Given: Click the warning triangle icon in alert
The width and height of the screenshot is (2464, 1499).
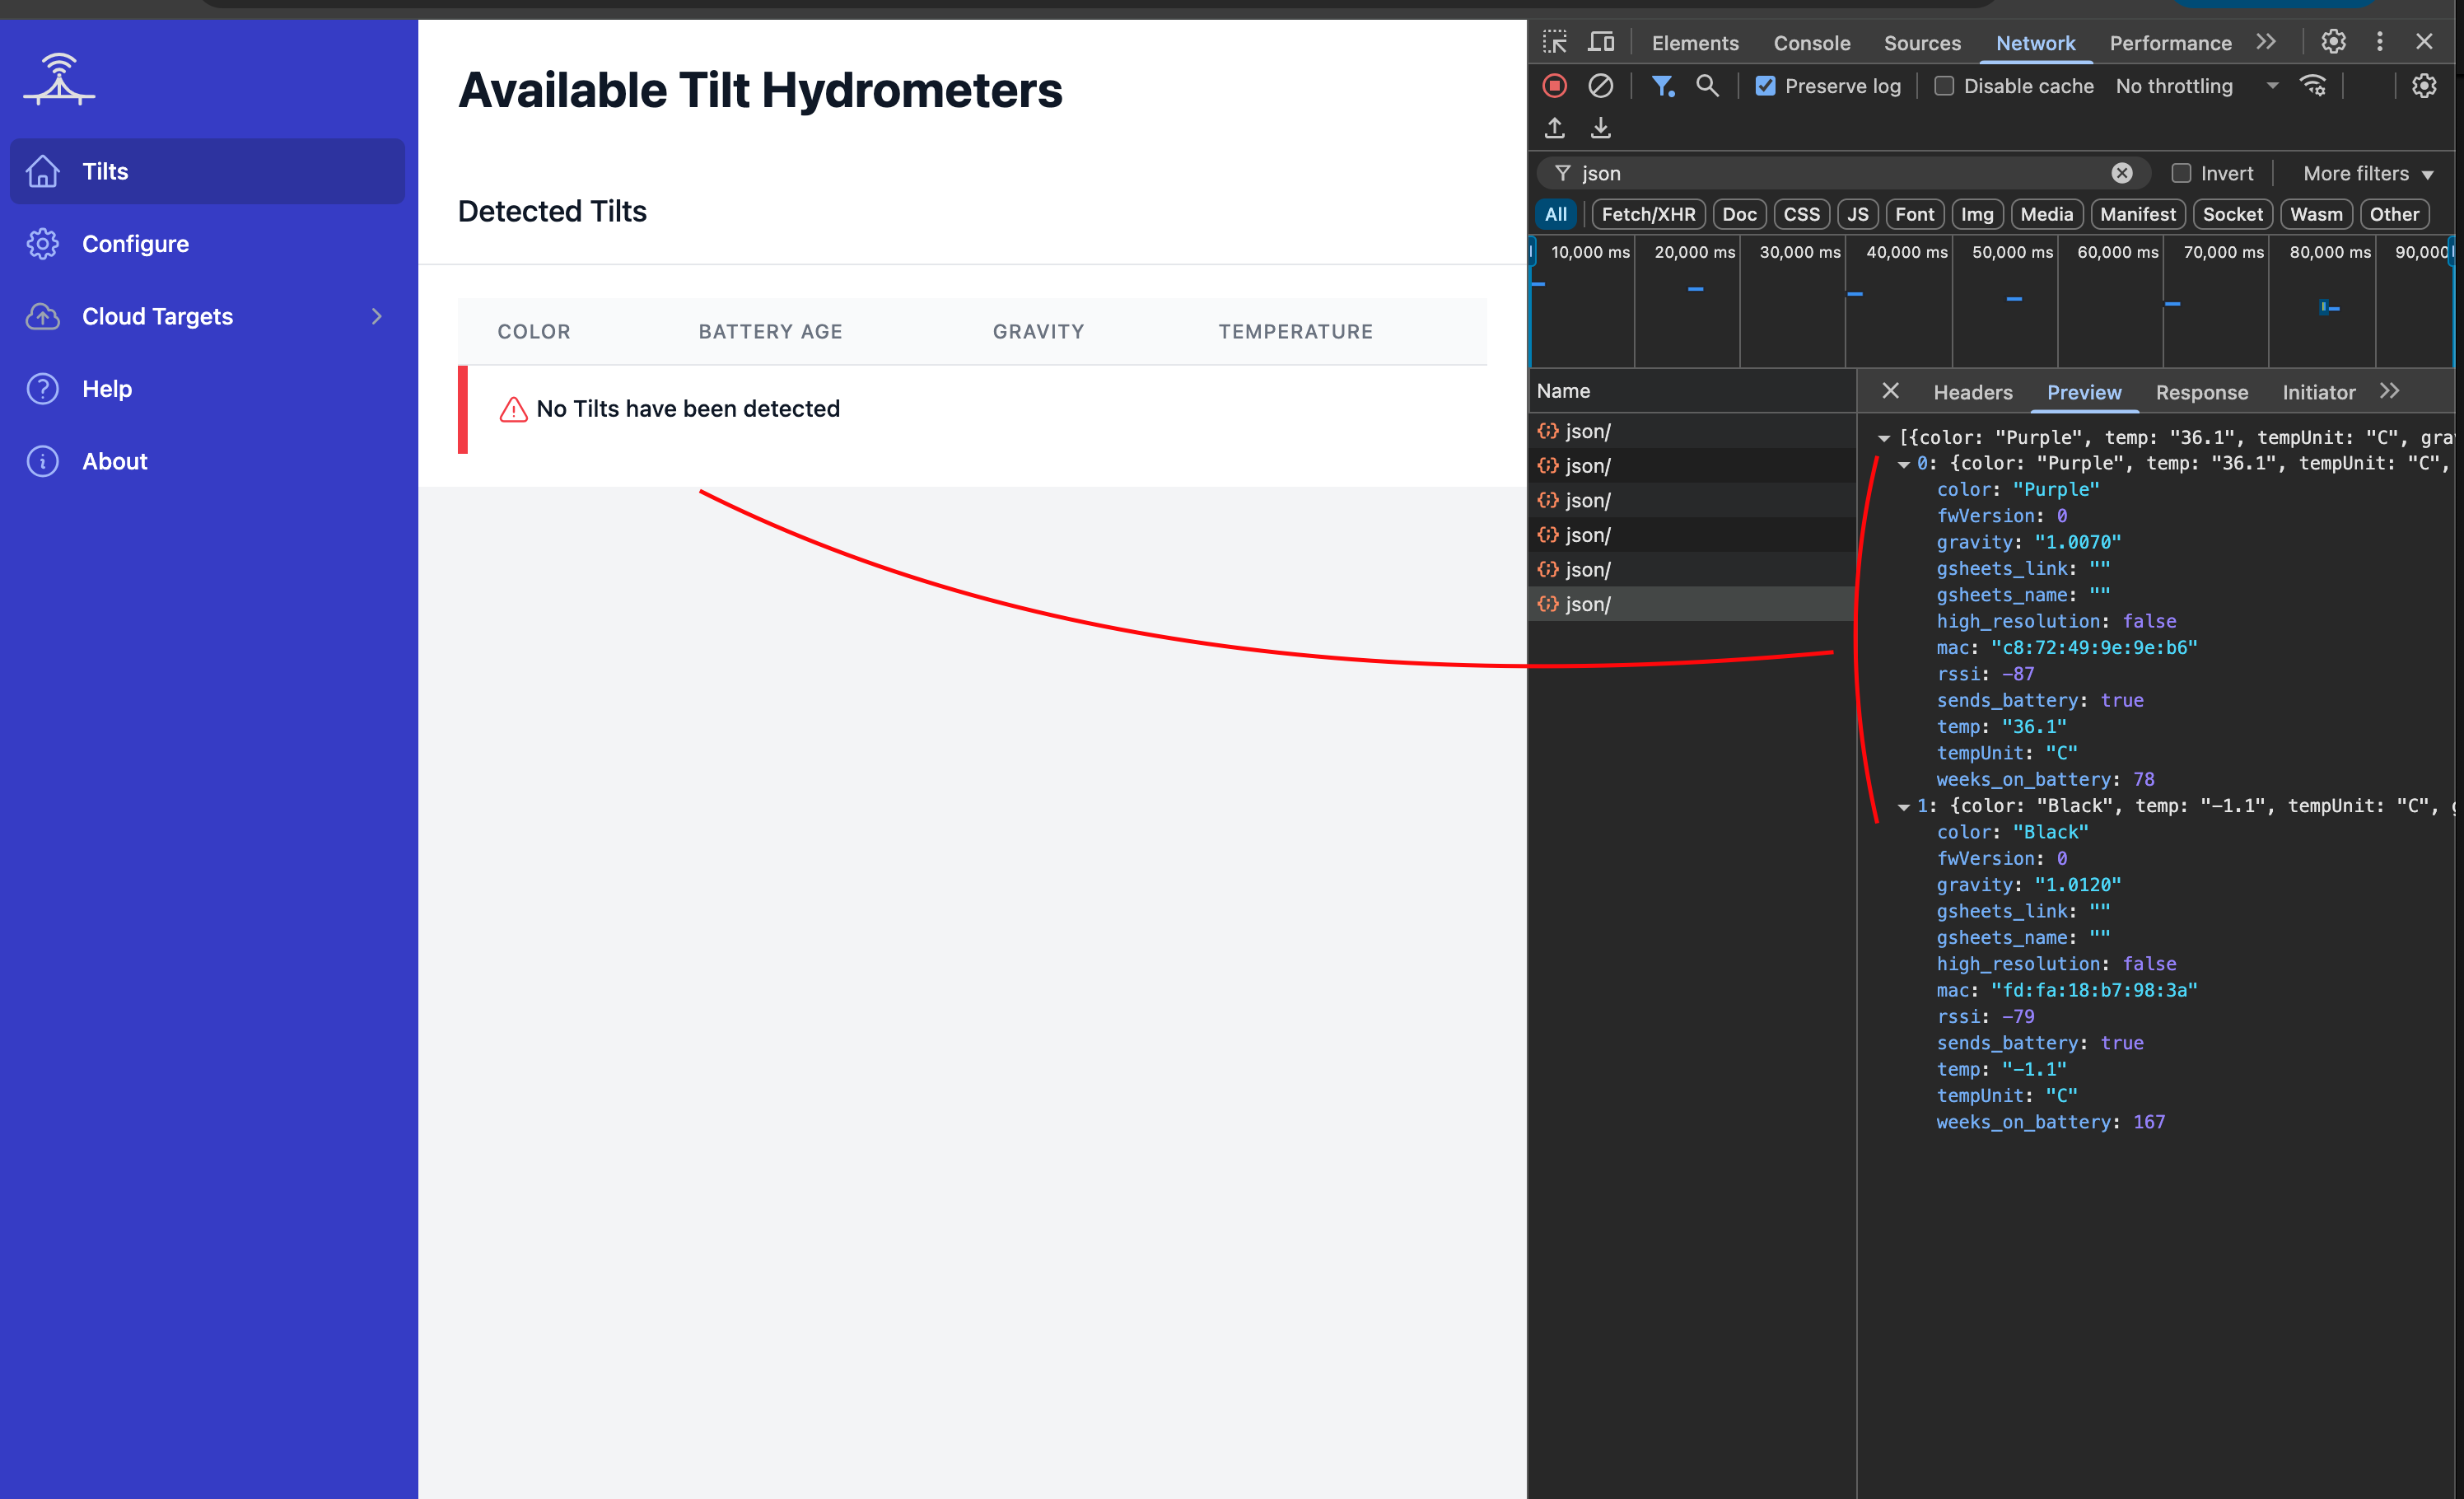Looking at the screenshot, I should 513,409.
